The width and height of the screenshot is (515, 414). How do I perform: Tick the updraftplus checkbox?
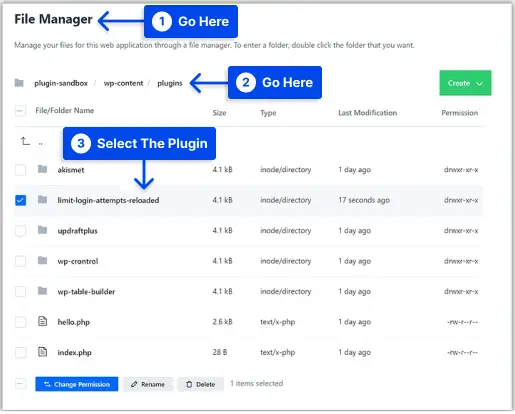coord(20,231)
